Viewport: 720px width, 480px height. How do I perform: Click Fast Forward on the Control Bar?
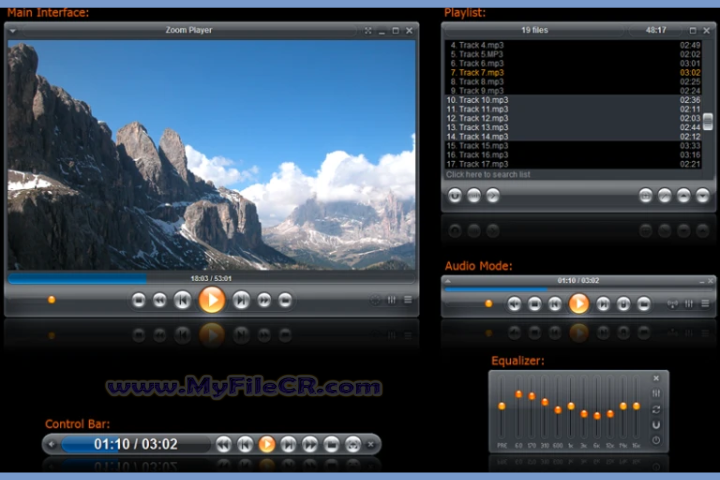[310, 444]
